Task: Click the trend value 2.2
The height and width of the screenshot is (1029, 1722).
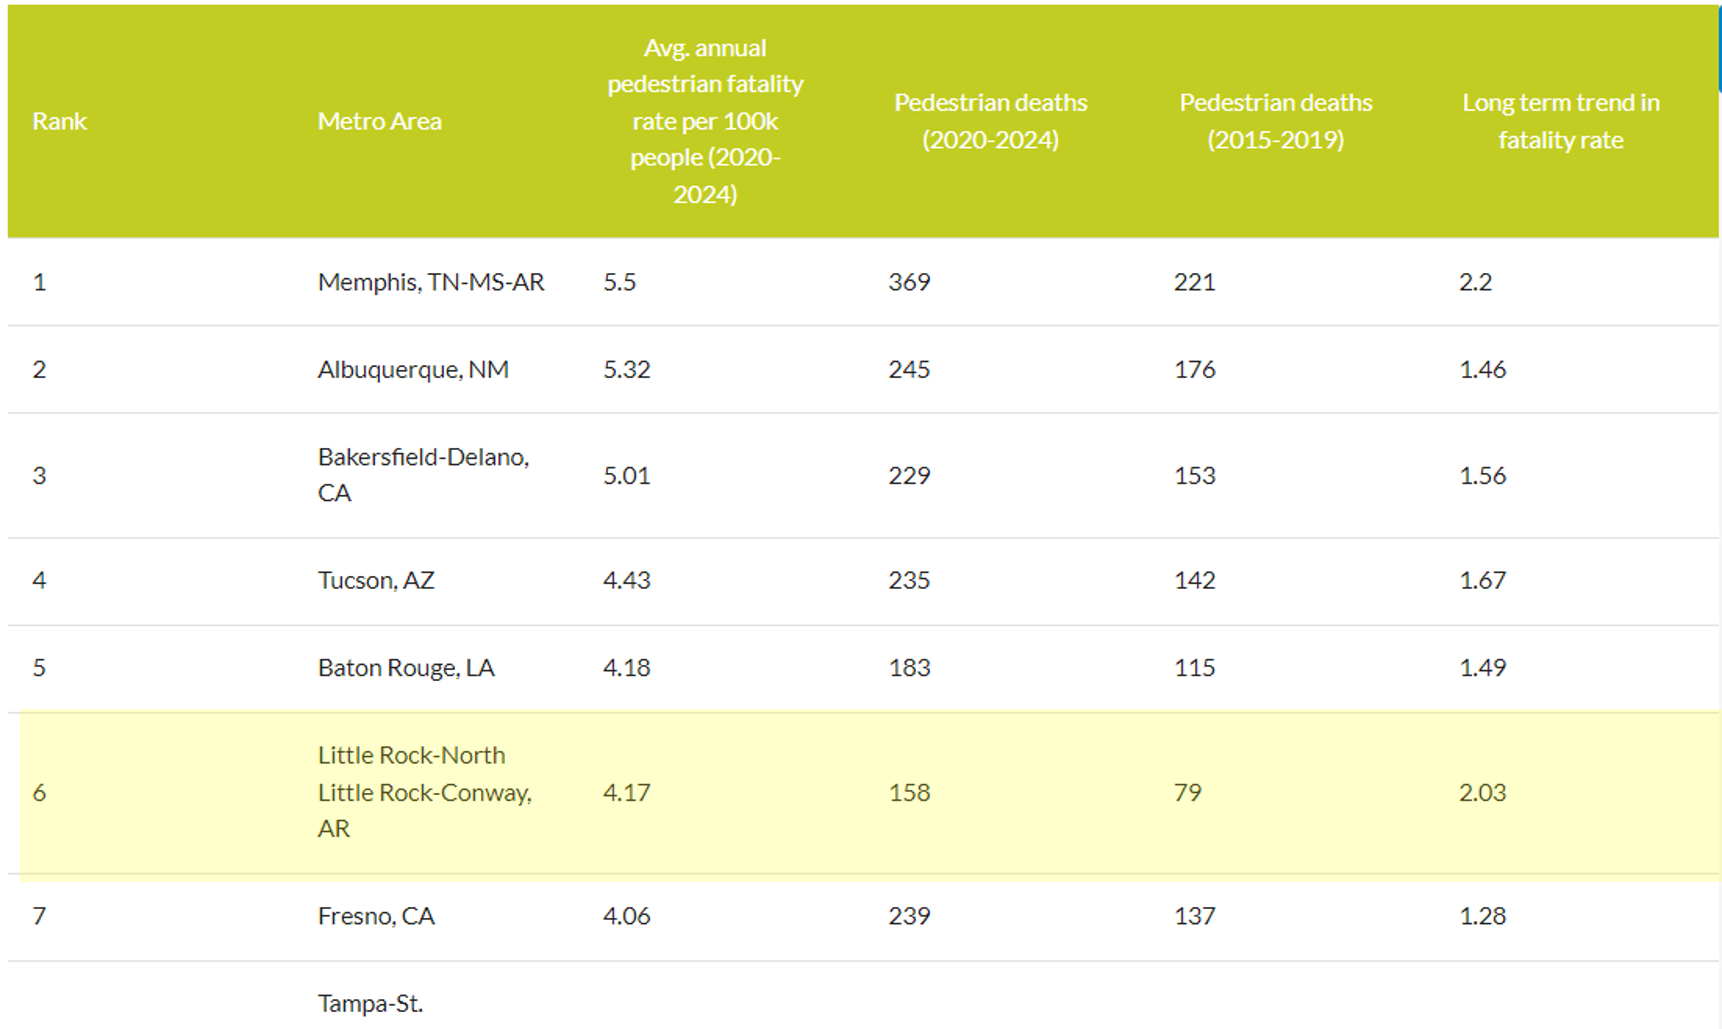Action: point(1475,282)
